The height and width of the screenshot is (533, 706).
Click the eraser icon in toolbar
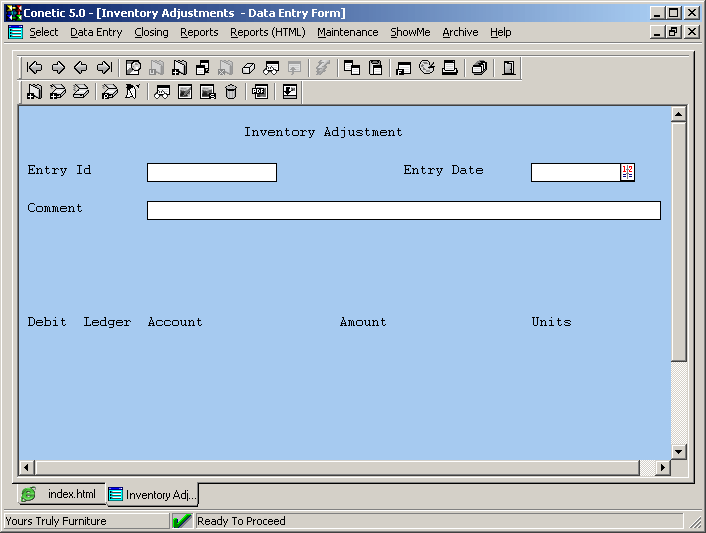tap(248, 68)
